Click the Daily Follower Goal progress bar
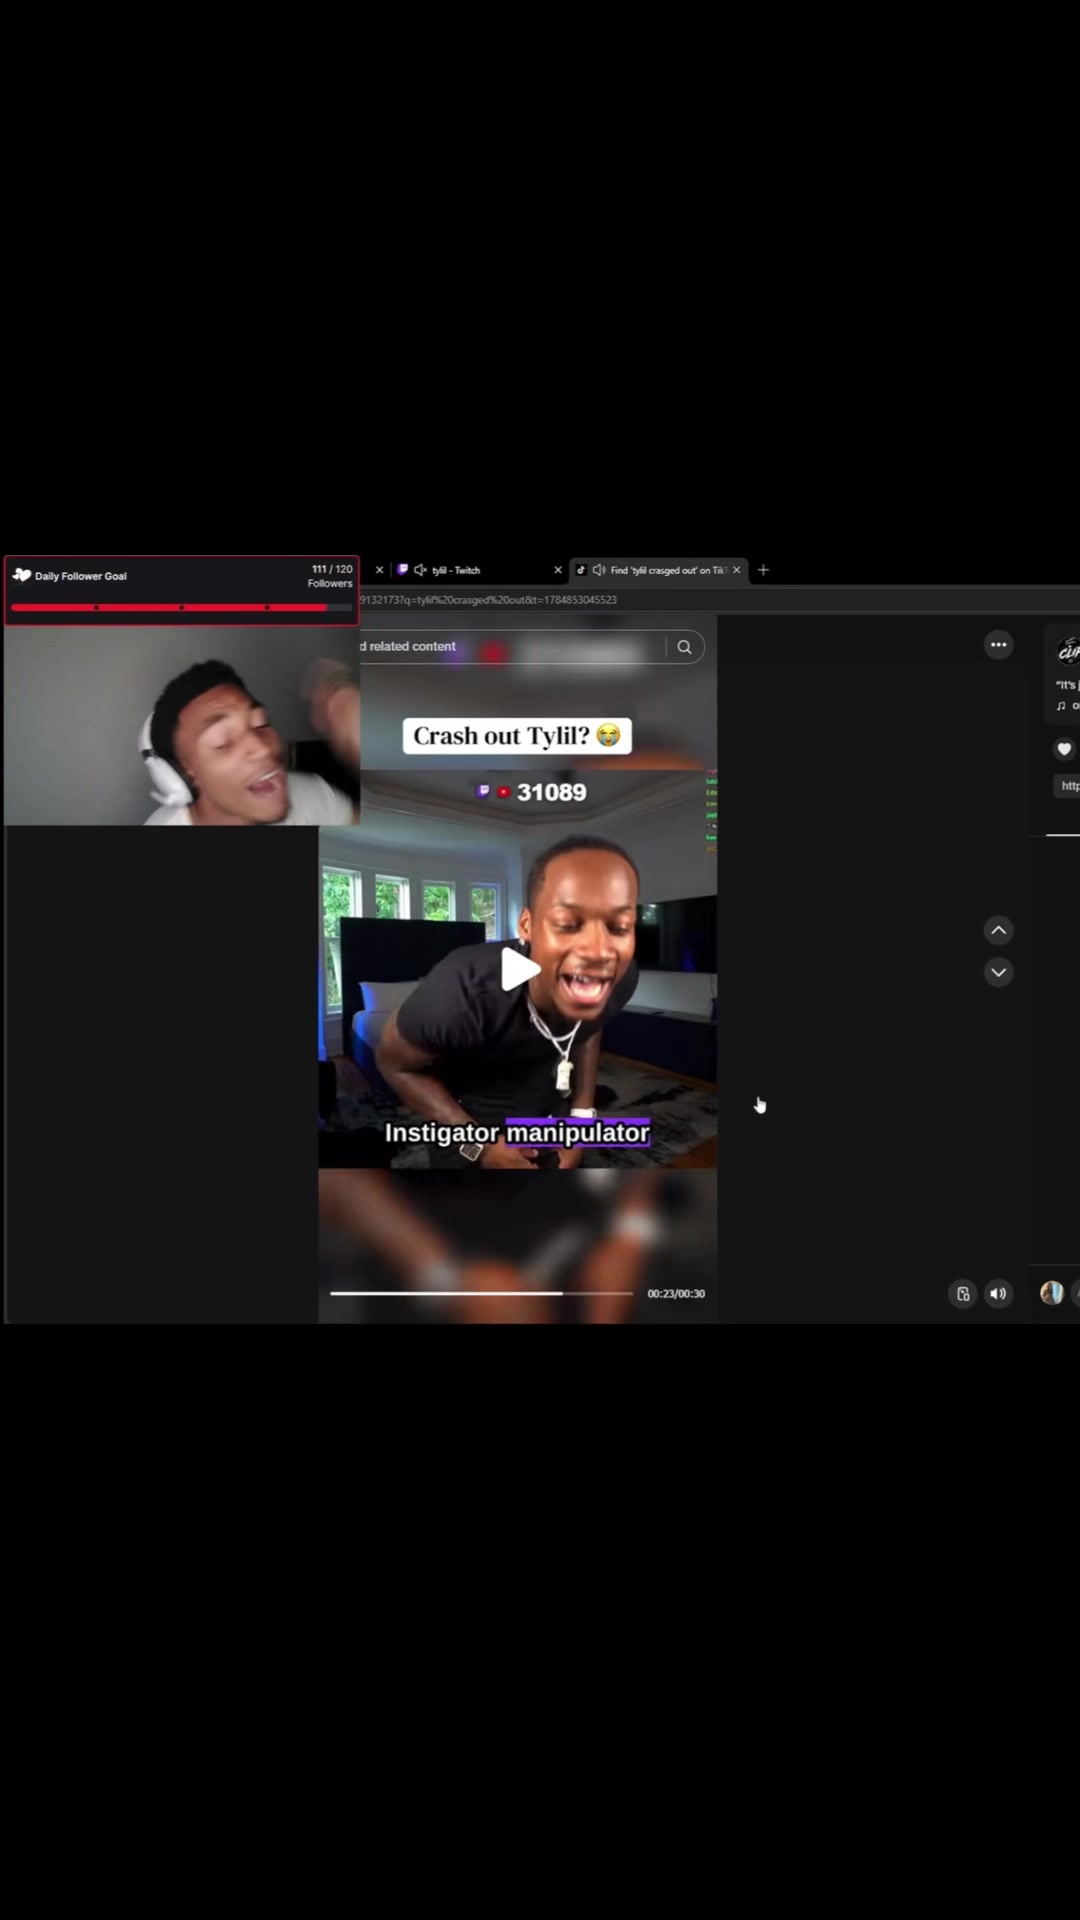This screenshot has width=1080, height=1920. pyautogui.click(x=182, y=607)
